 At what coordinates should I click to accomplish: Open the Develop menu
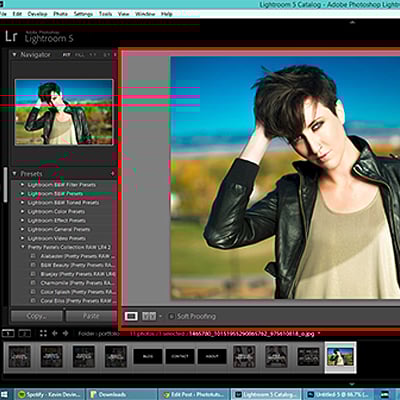(x=37, y=14)
